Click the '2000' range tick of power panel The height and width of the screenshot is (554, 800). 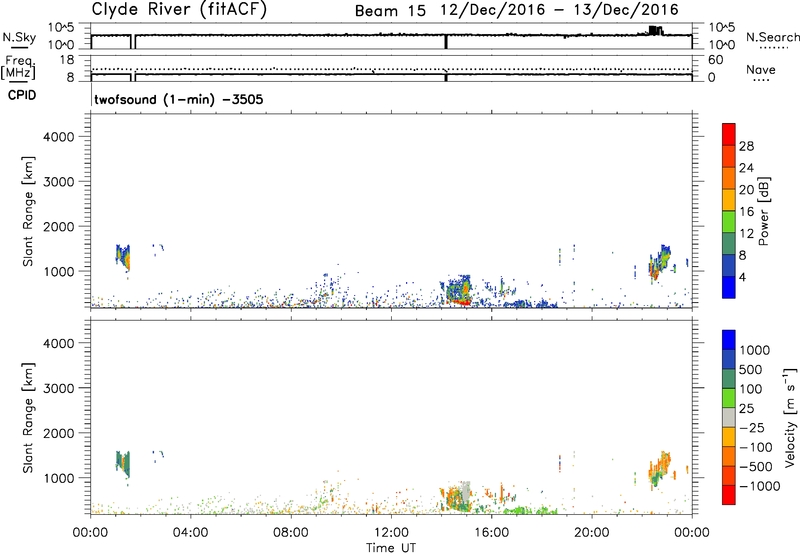tap(59, 227)
